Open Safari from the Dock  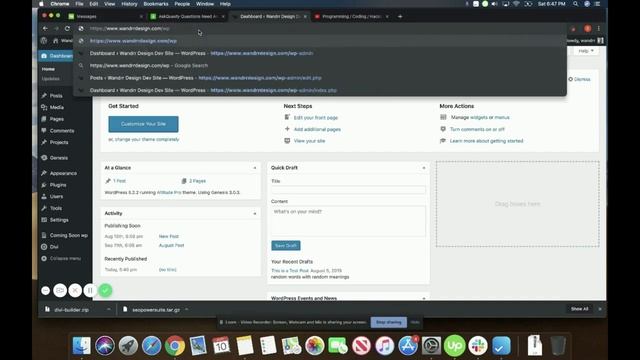[151, 346]
